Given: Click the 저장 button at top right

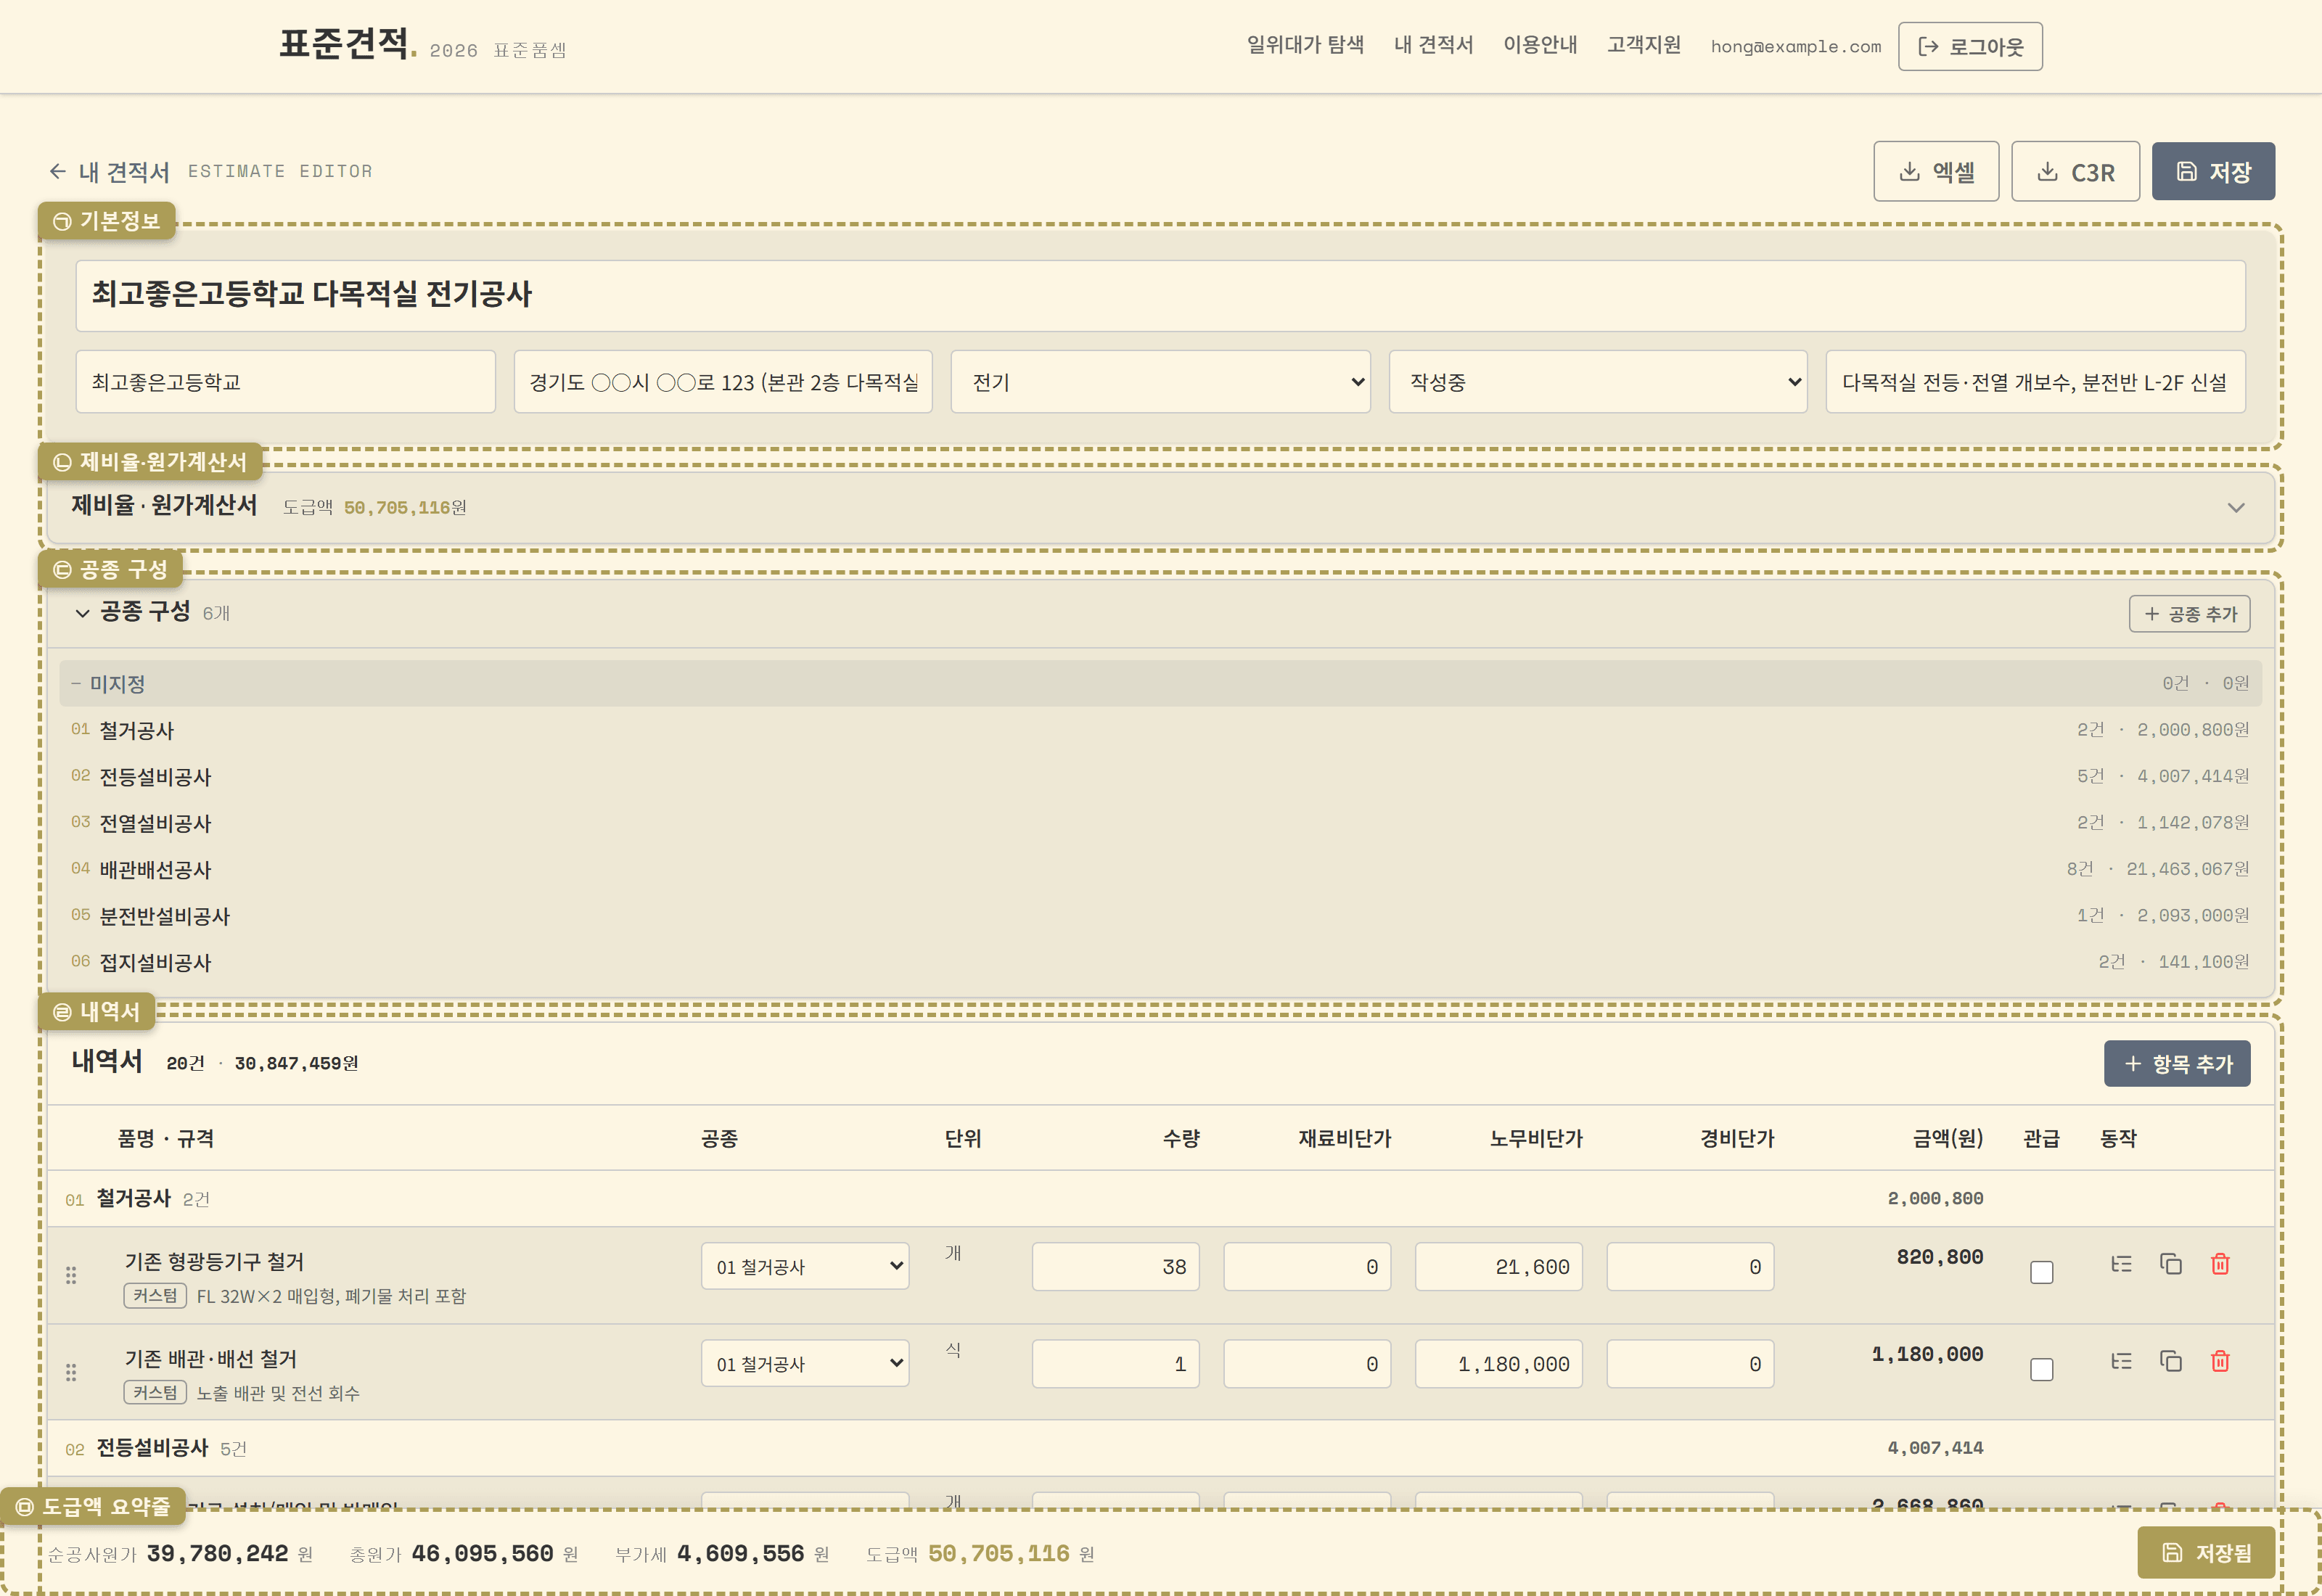Looking at the screenshot, I should coord(2213,172).
